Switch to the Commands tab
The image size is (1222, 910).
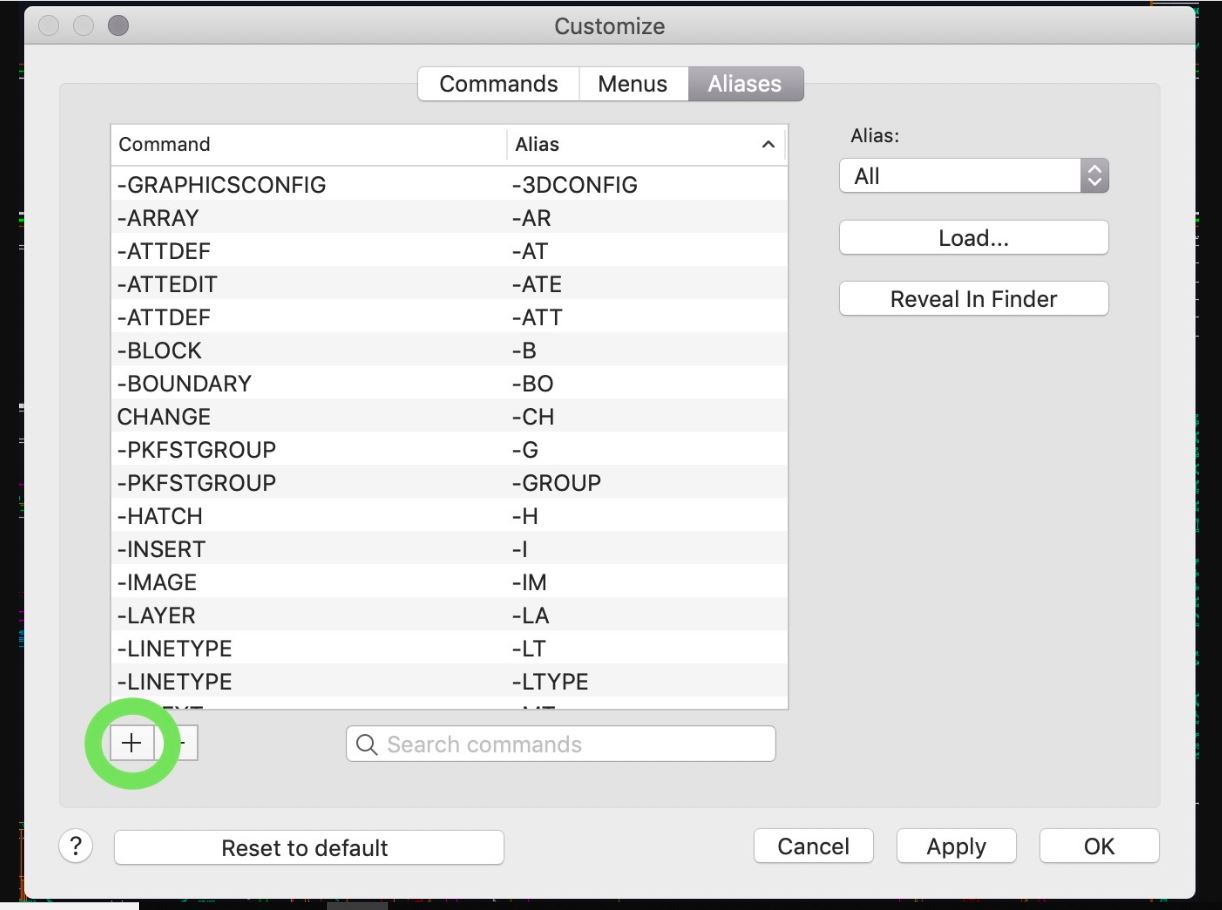coord(498,84)
